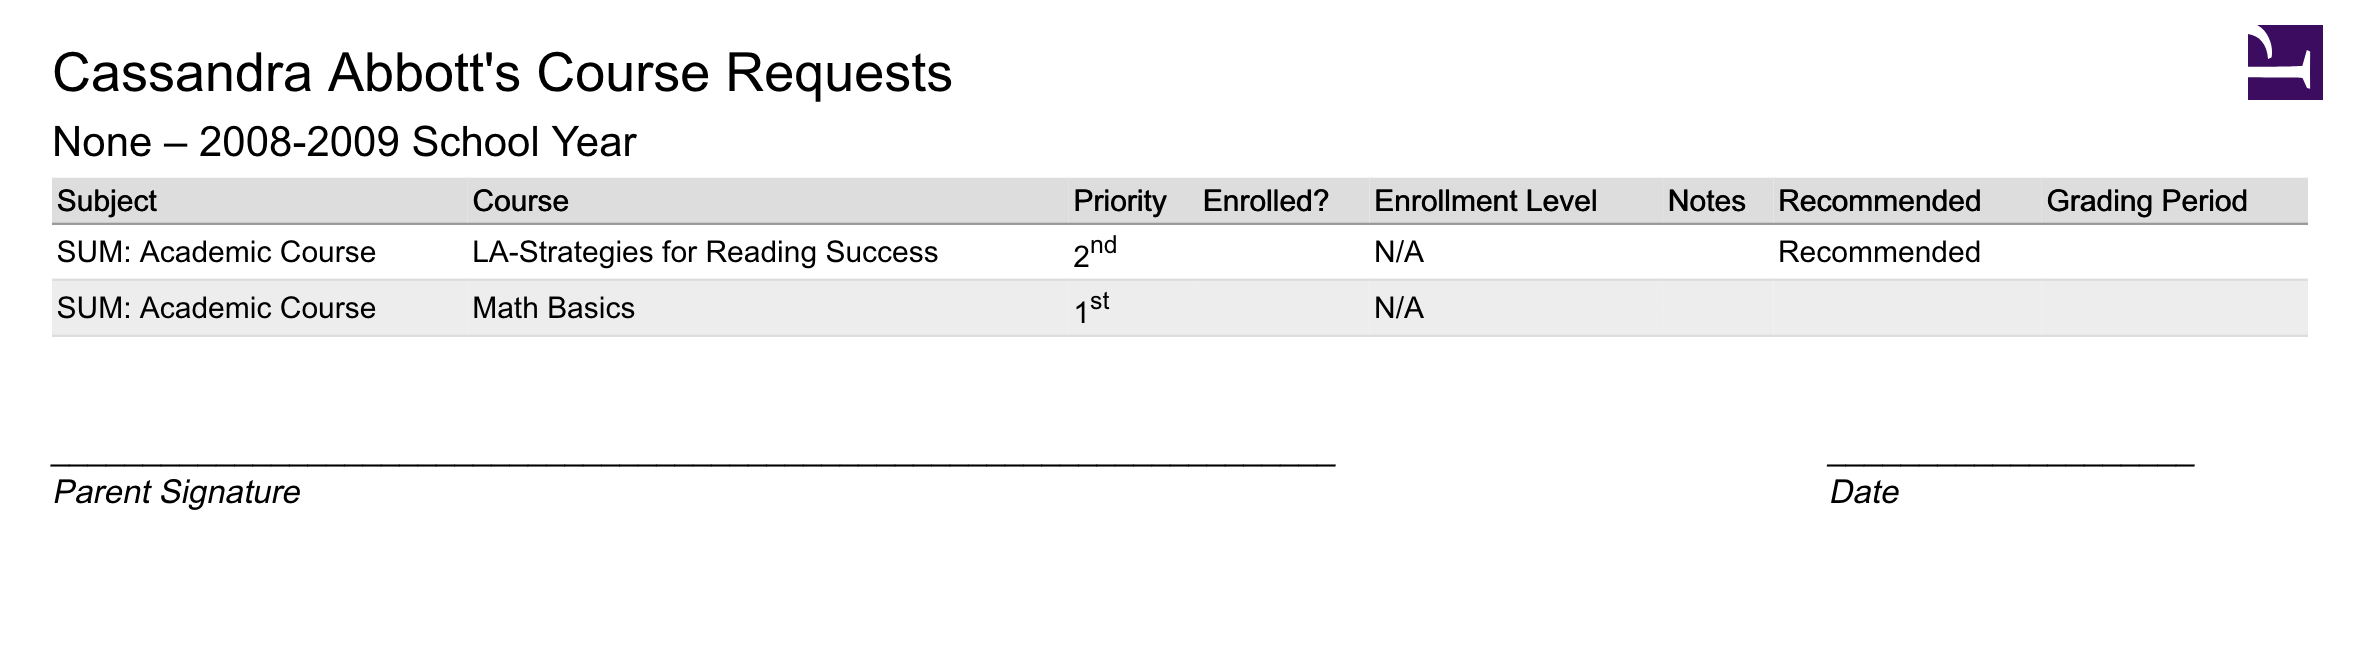Select the Course column header
The height and width of the screenshot is (646, 2354).
coord(520,201)
